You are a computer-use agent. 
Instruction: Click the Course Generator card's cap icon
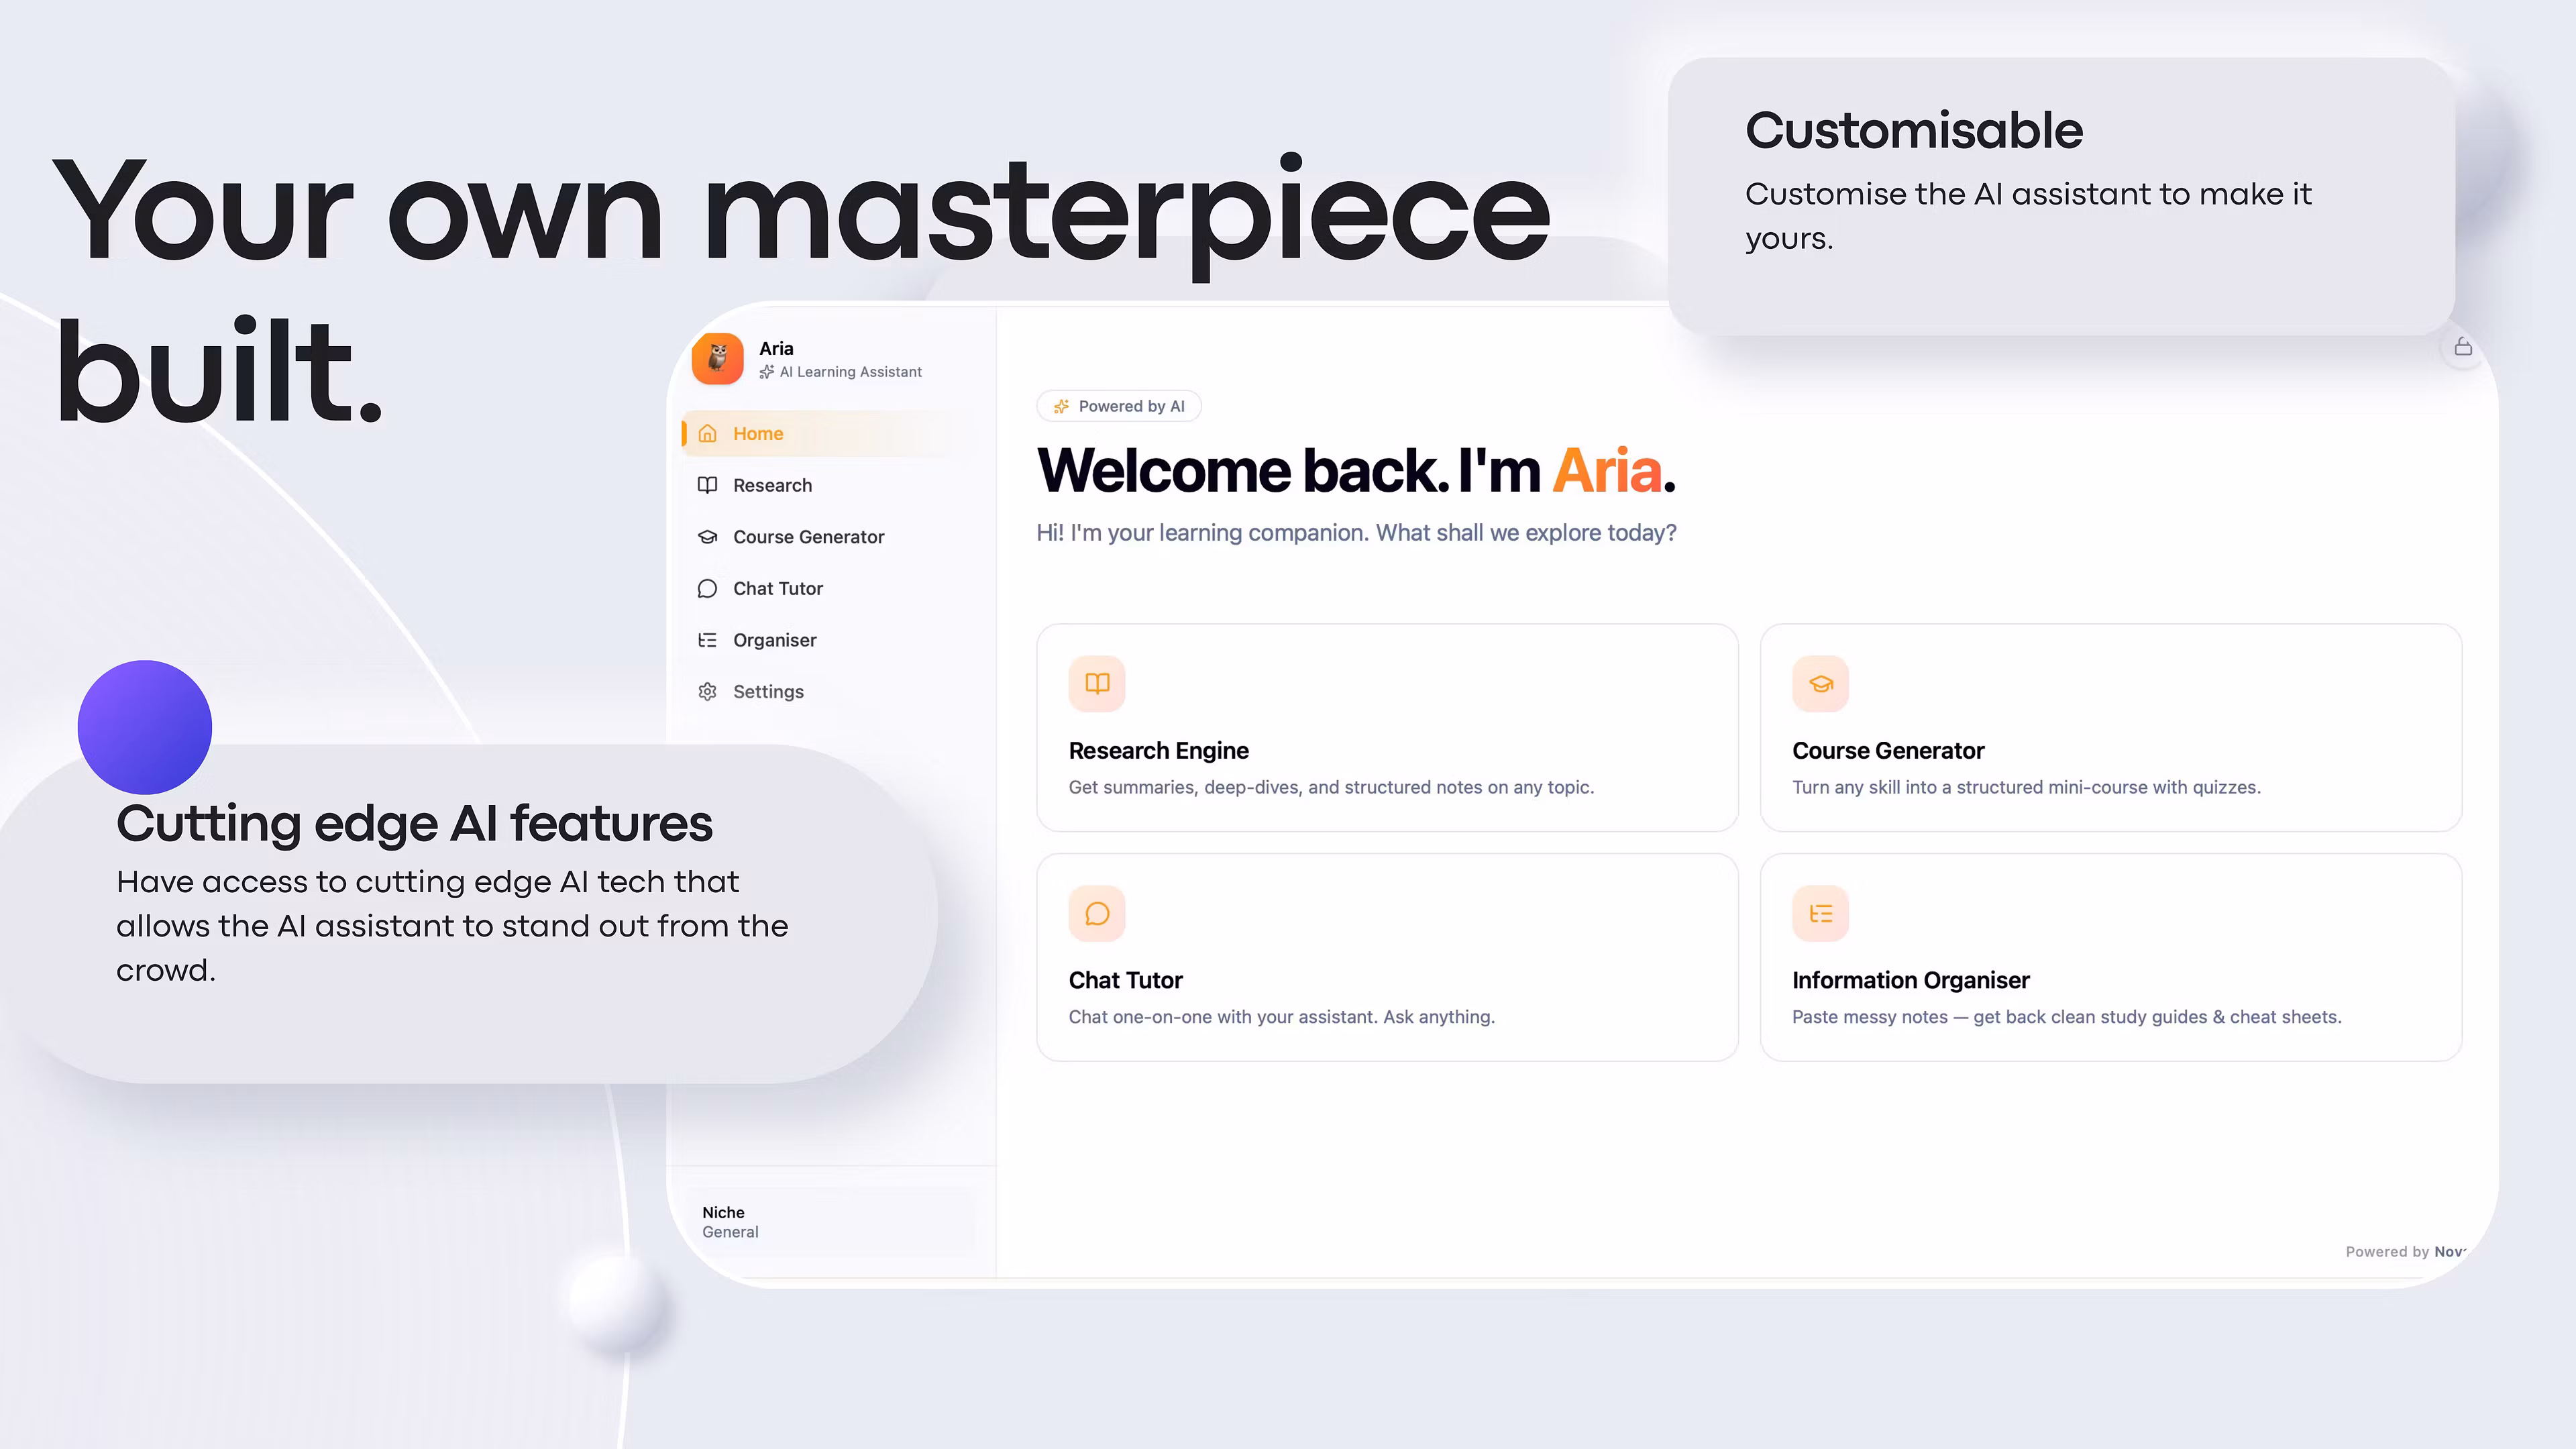[x=1820, y=684]
